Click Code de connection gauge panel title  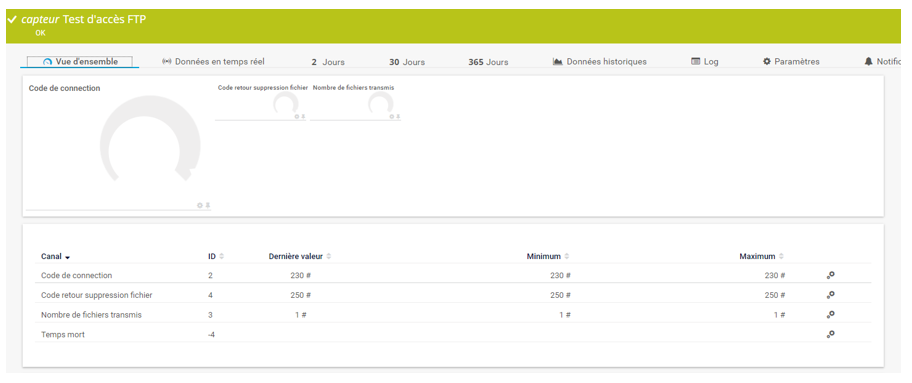point(65,88)
